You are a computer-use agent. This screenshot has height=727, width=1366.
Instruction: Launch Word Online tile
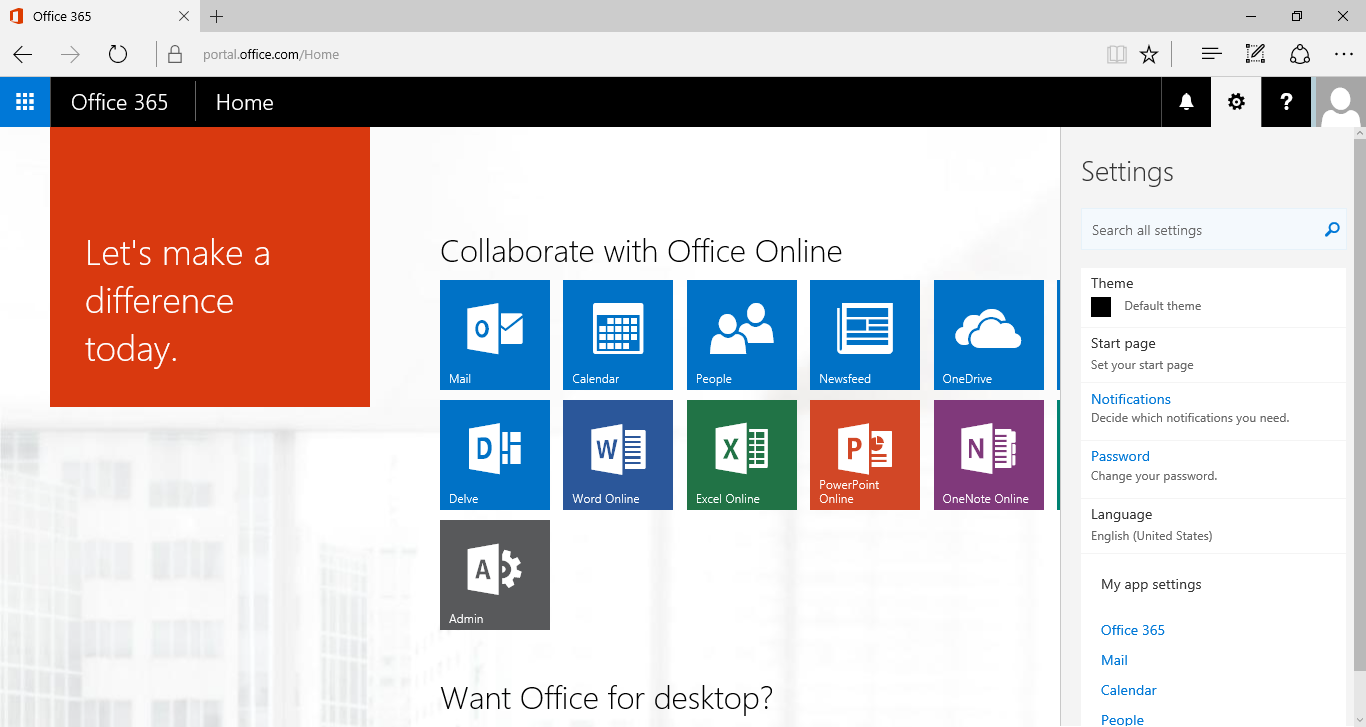tap(618, 455)
